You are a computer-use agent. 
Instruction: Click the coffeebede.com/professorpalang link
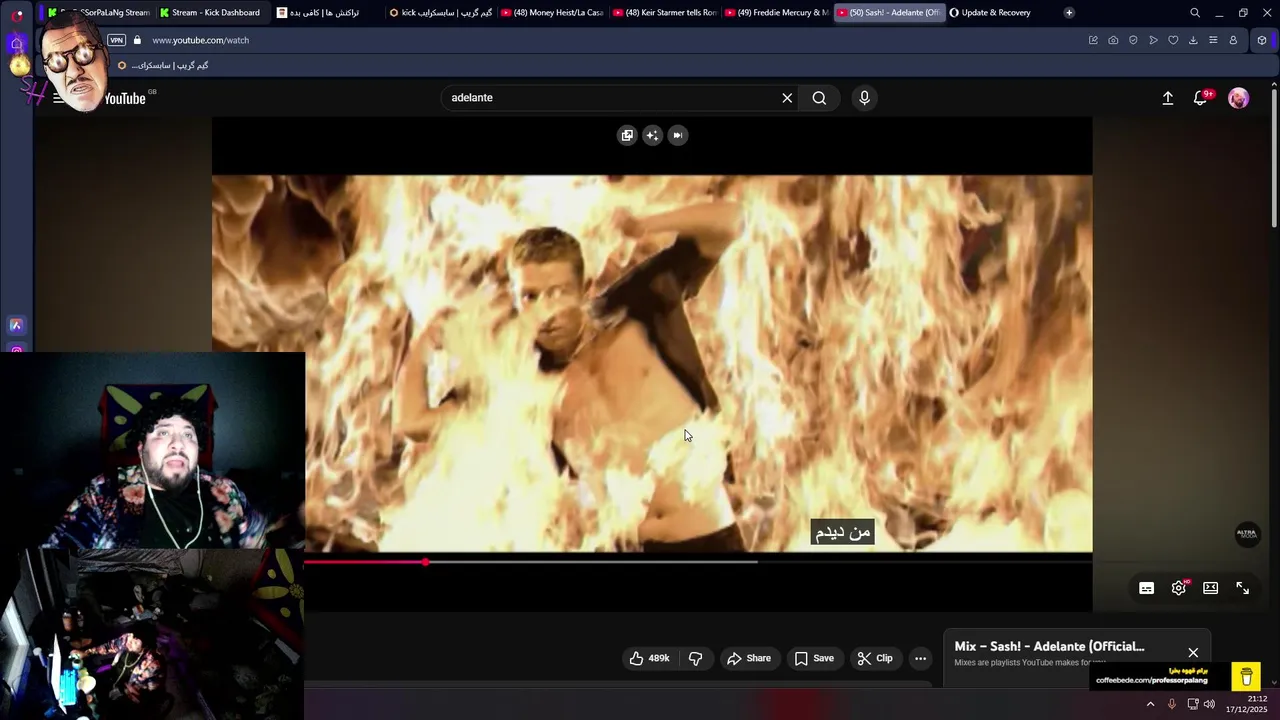(x=1151, y=681)
